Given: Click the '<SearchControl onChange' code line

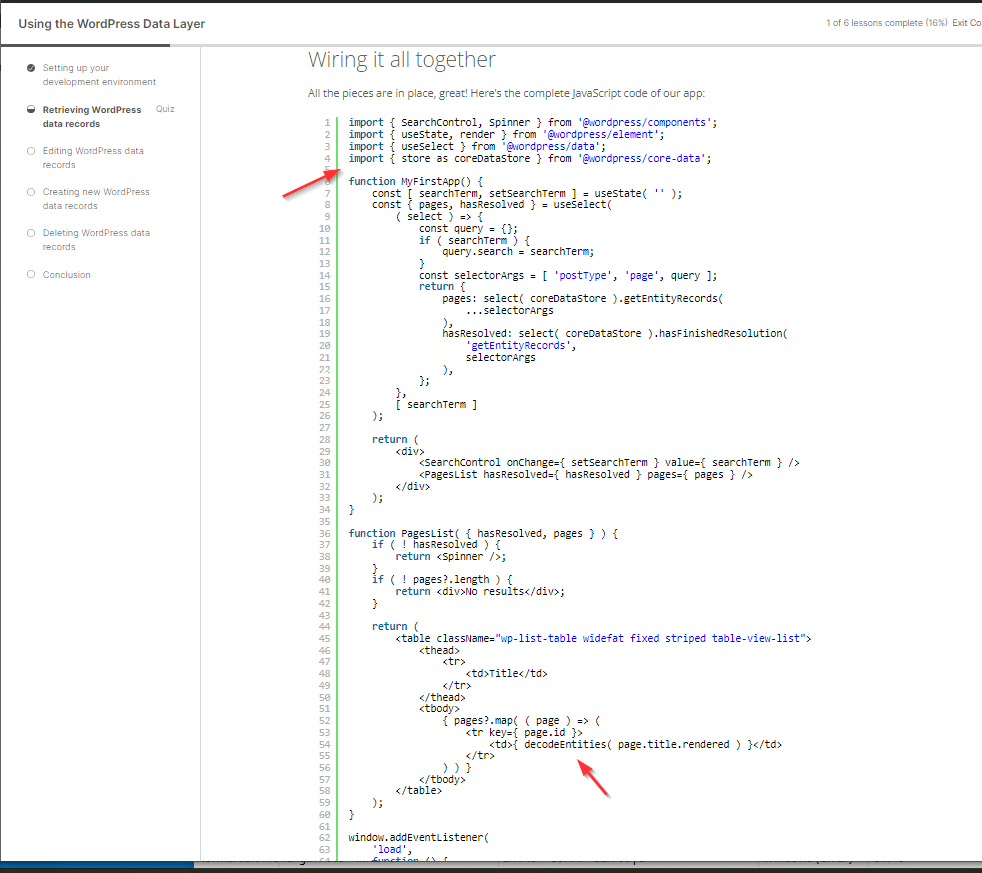Looking at the screenshot, I should point(609,463).
